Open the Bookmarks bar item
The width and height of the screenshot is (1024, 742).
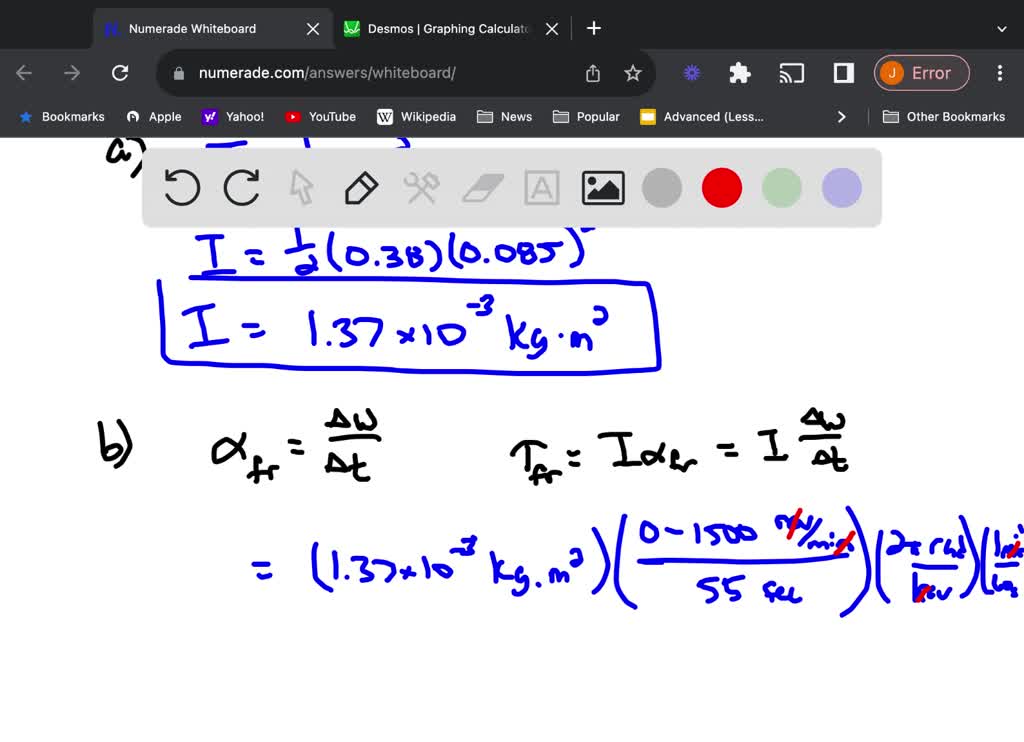pyautogui.click(x=62, y=117)
